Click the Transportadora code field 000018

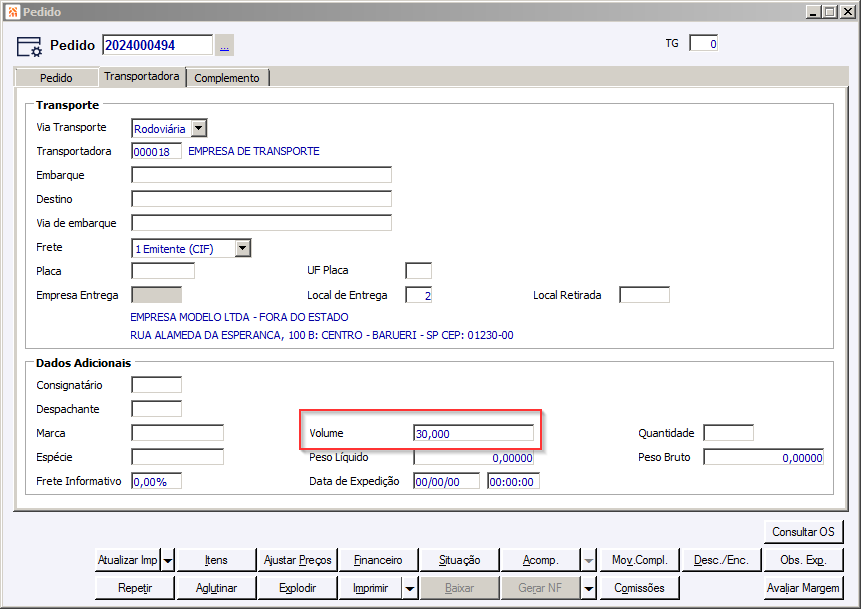coord(156,152)
